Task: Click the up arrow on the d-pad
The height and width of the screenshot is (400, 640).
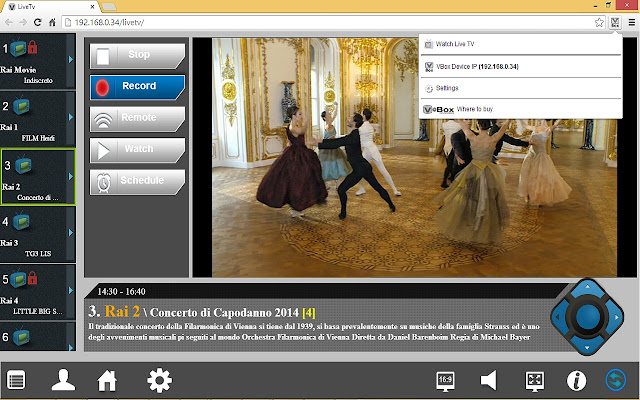Action: (587, 287)
